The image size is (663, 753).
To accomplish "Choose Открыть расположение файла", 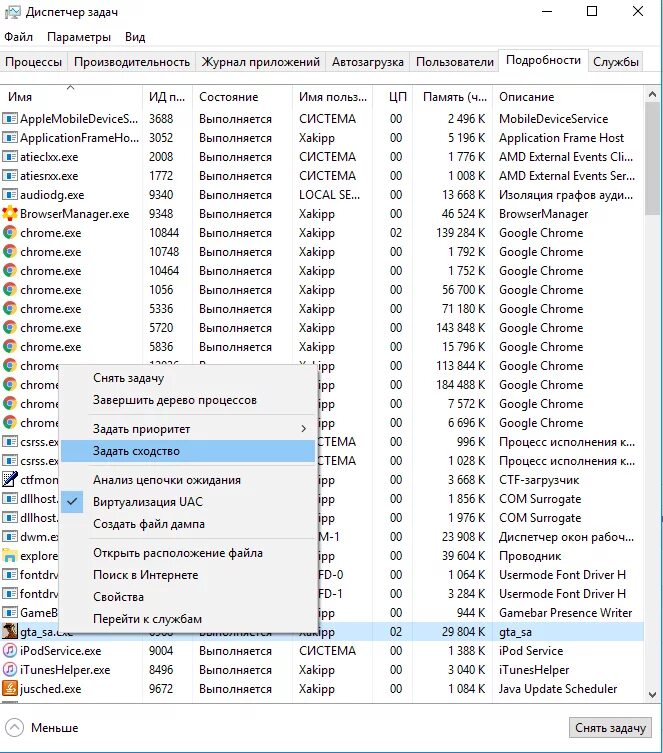I will 188,553.
